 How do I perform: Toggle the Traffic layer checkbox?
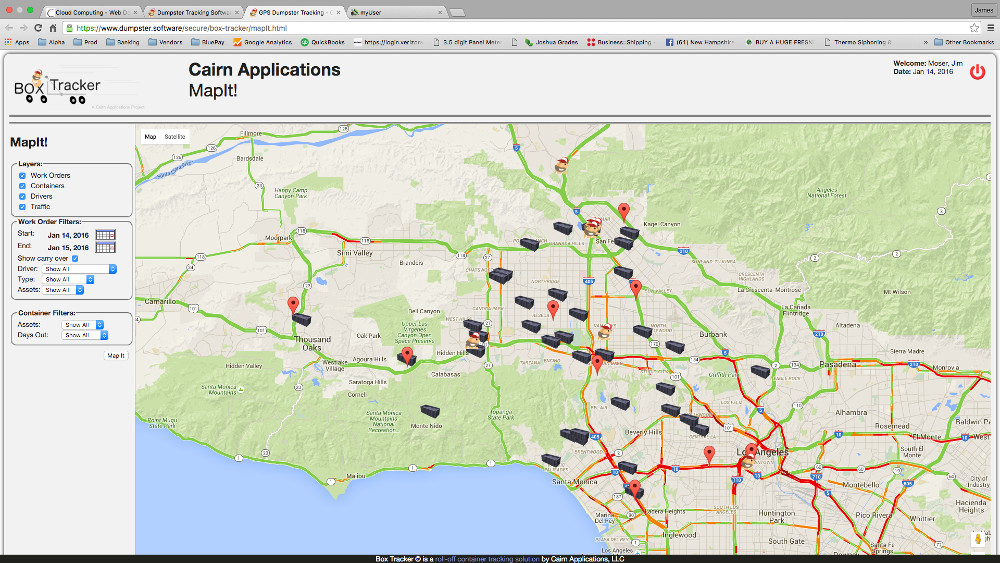pyautogui.click(x=22, y=207)
